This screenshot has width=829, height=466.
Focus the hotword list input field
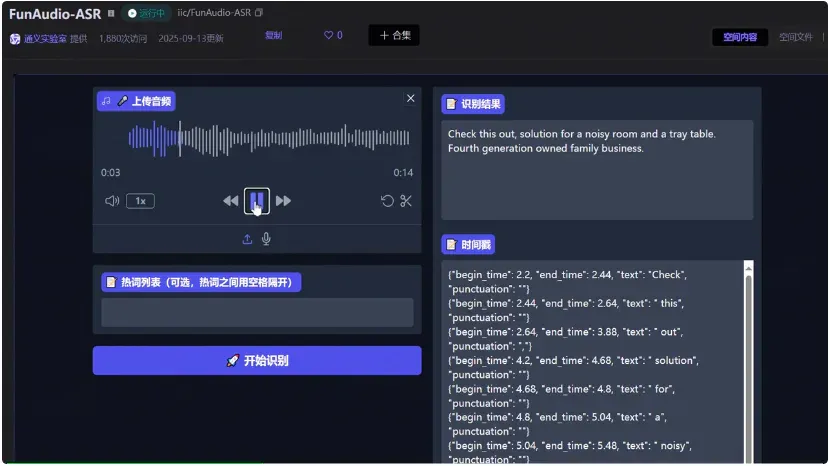257,312
